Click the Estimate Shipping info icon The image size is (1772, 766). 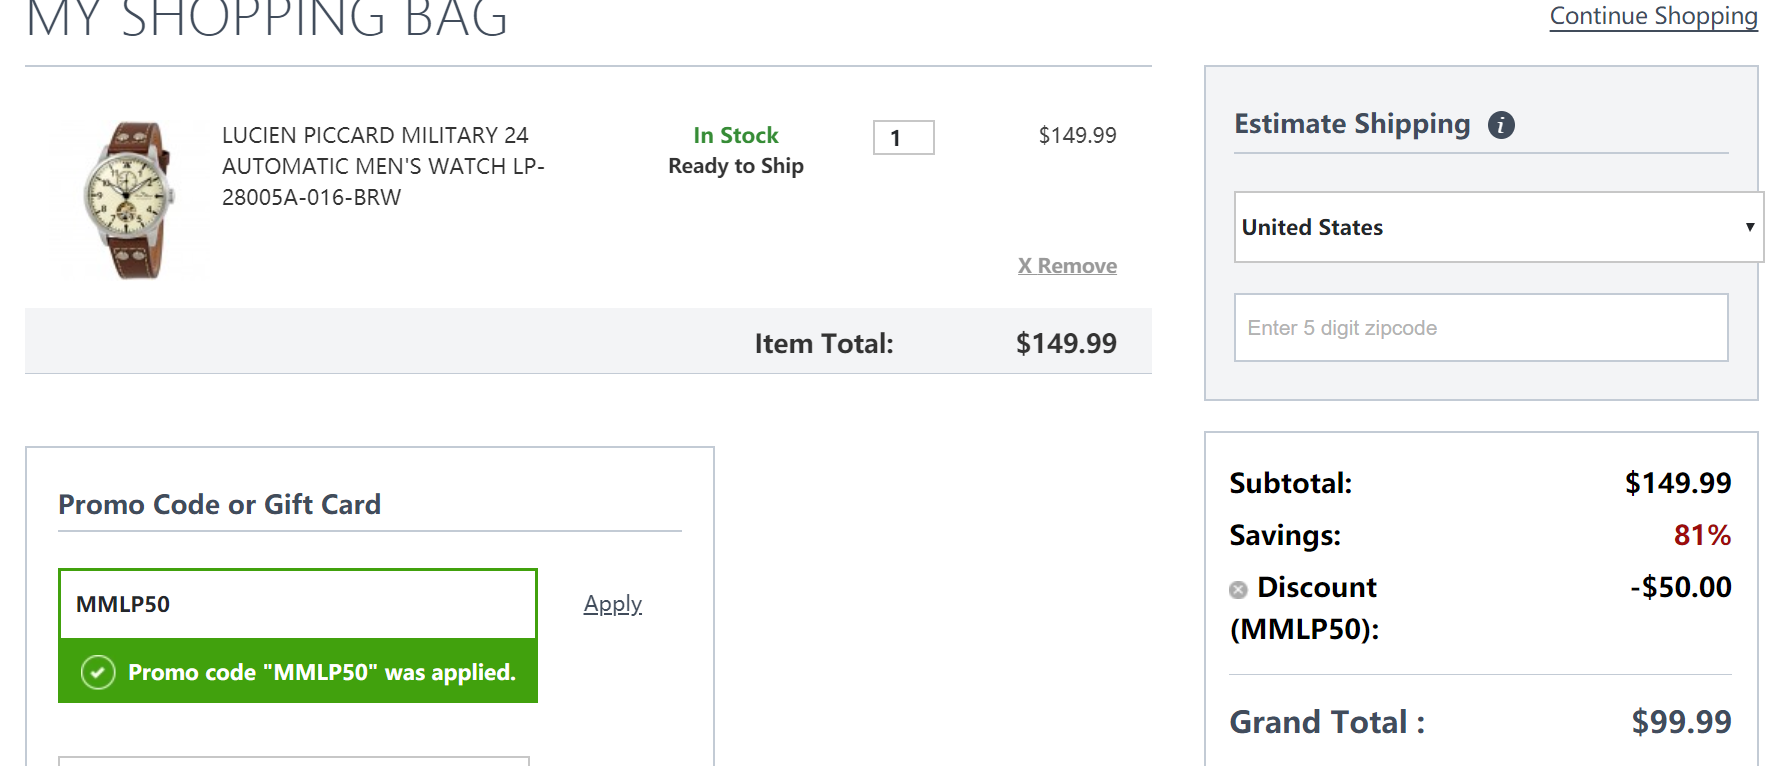(x=1501, y=125)
